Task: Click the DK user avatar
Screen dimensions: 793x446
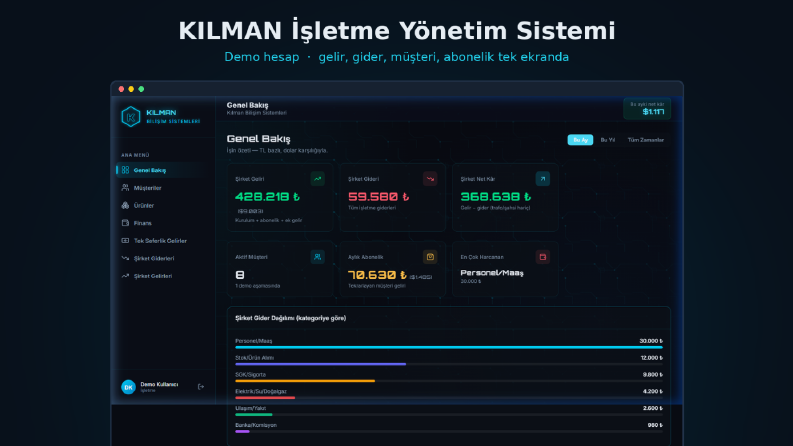Action: 128,387
